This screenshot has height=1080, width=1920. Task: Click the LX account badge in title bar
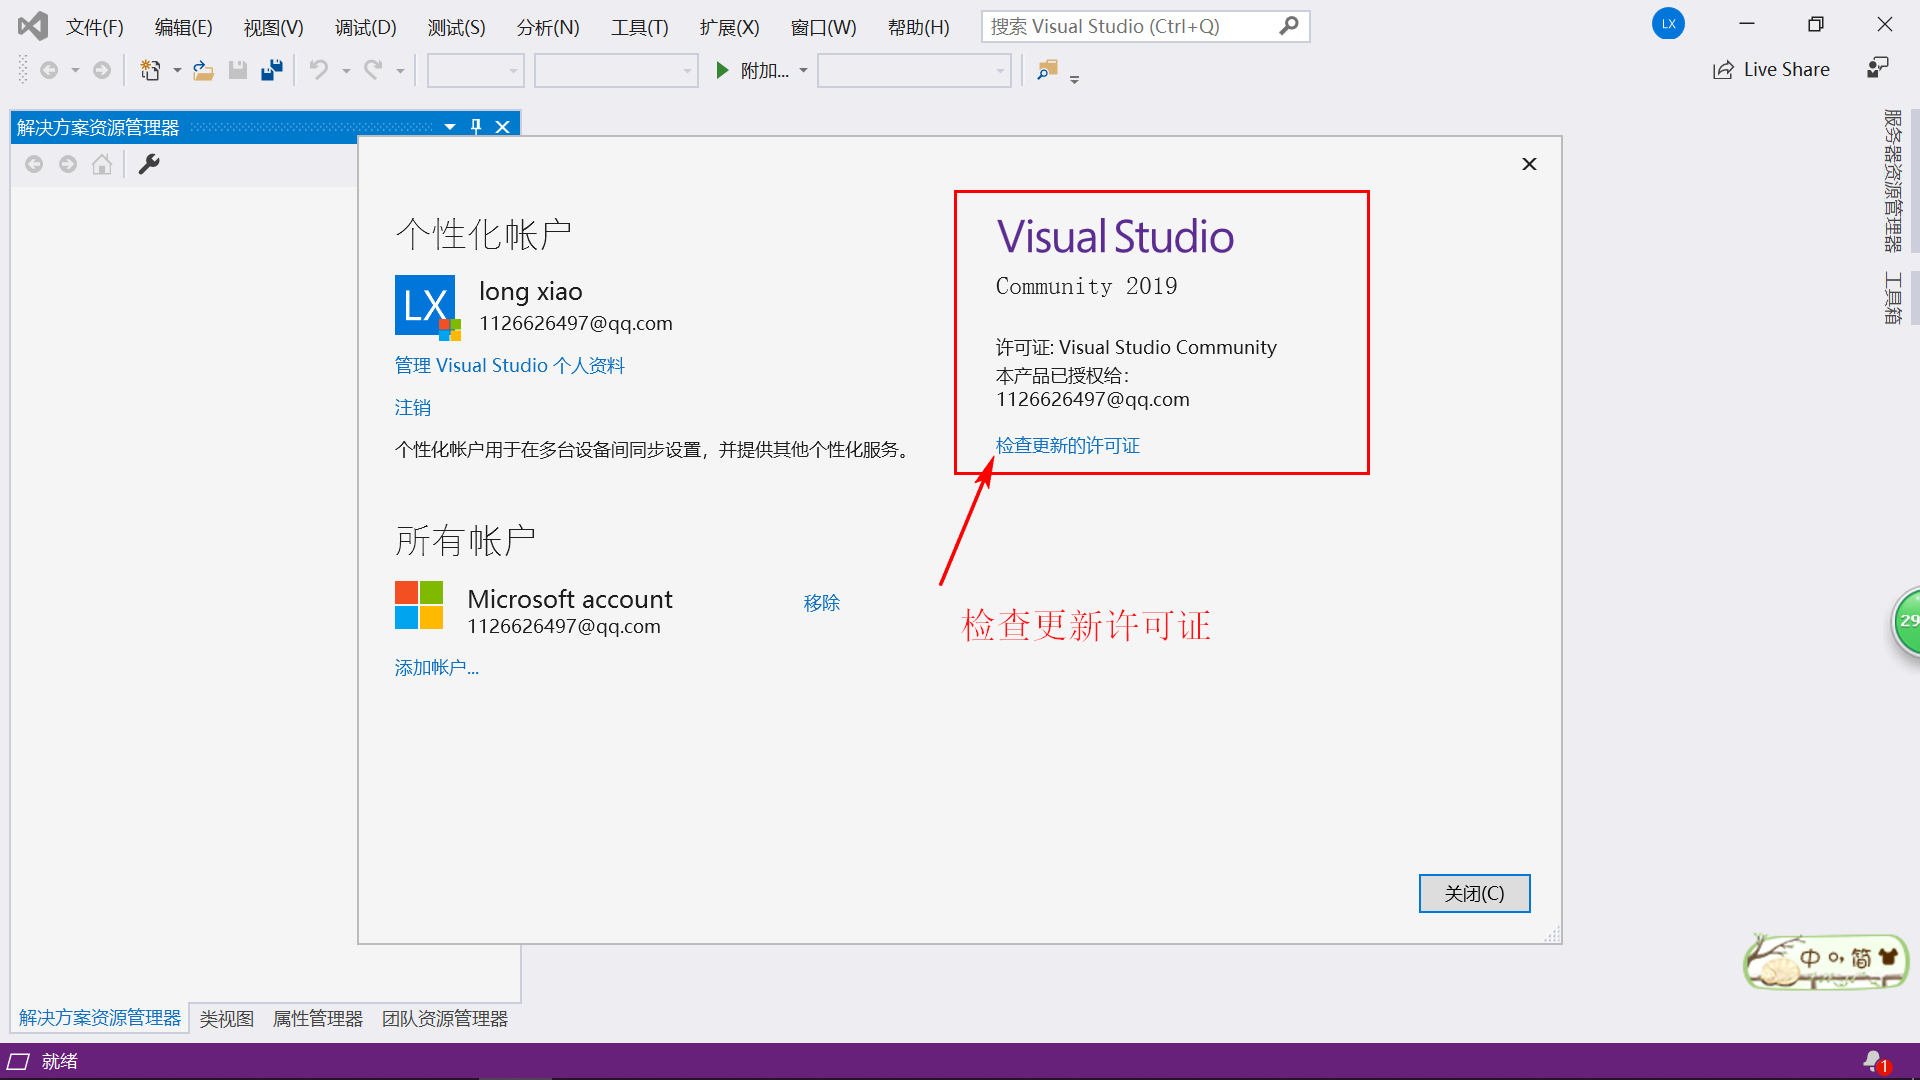pyautogui.click(x=1668, y=24)
